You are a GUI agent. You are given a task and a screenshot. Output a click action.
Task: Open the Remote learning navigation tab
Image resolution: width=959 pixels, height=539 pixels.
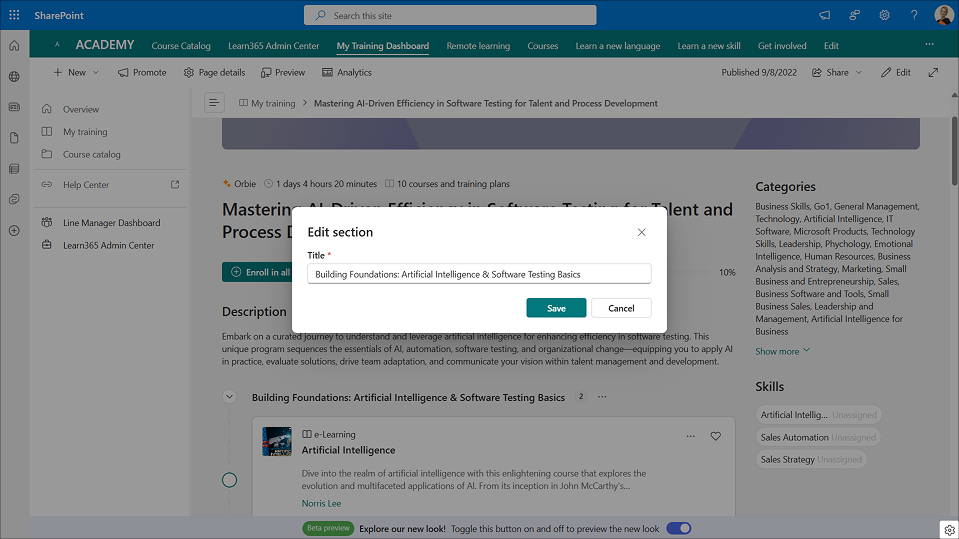click(x=477, y=46)
